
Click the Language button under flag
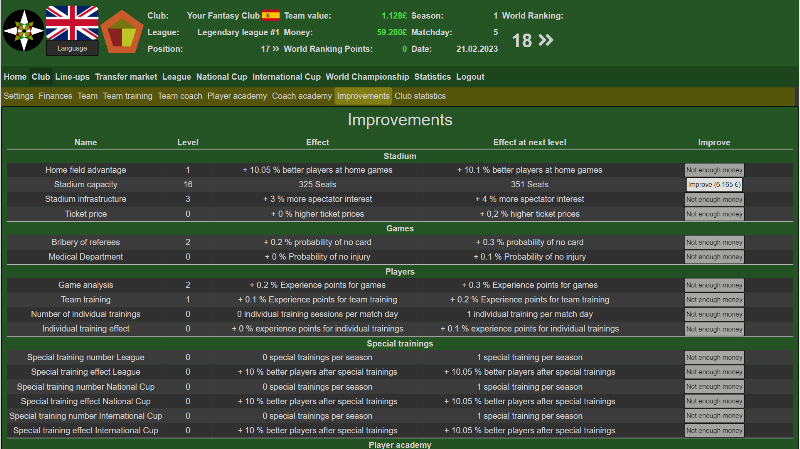click(72, 48)
